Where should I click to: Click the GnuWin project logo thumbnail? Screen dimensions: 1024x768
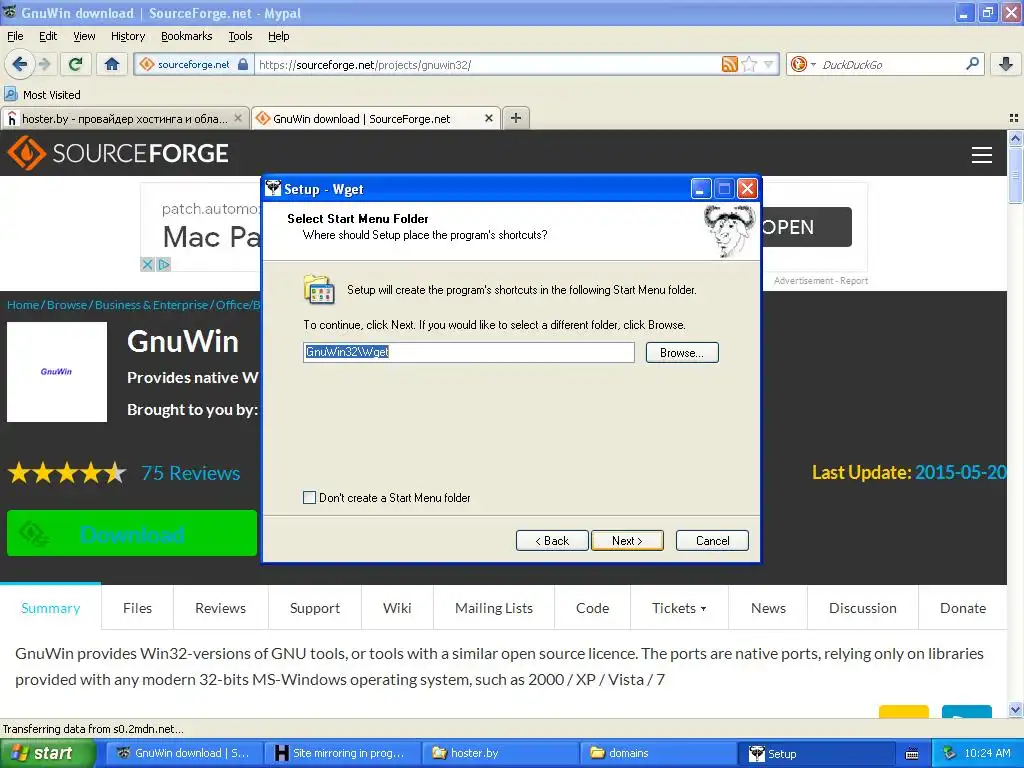pyautogui.click(x=57, y=372)
